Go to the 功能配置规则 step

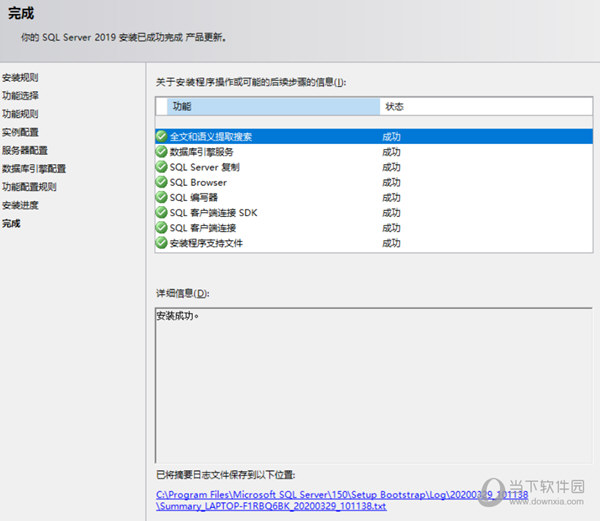coord(29,187)
